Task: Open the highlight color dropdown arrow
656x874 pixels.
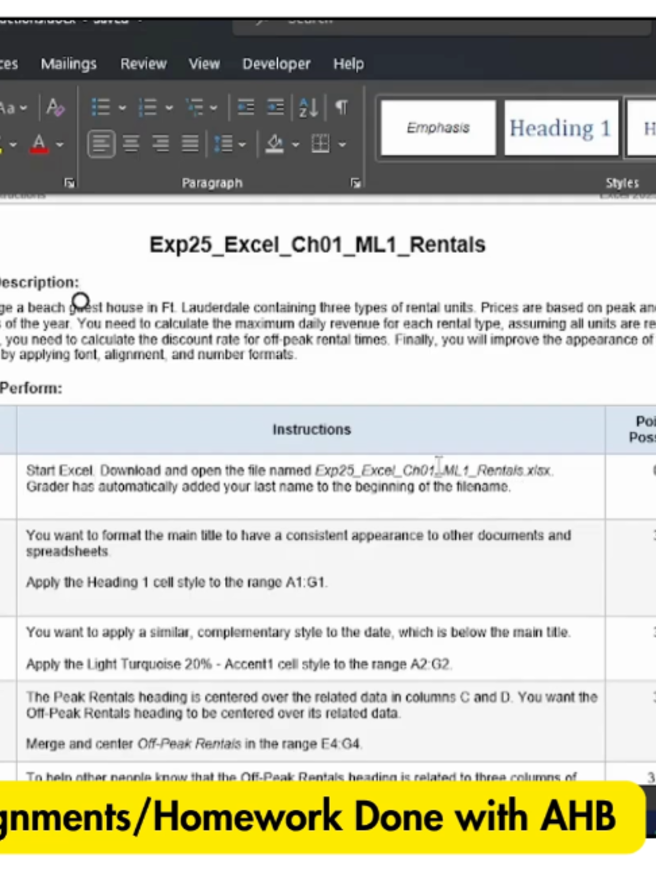Action: [13, 145]
